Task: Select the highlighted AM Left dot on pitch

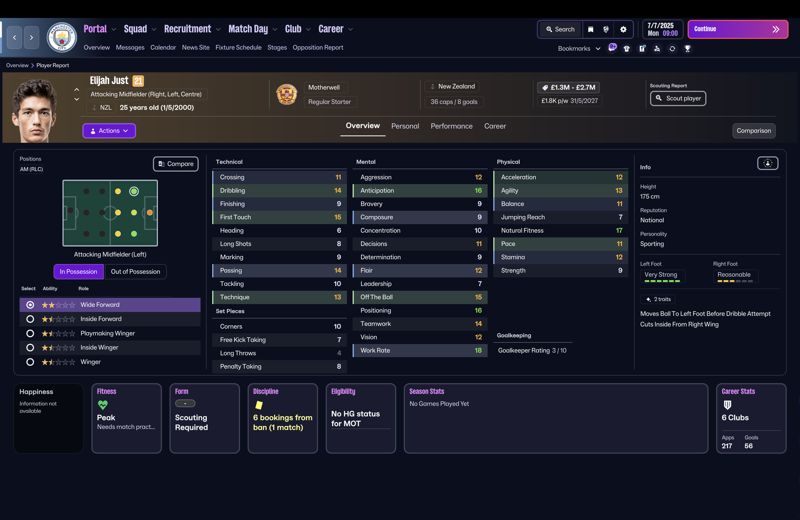Action: pos(134,191)
